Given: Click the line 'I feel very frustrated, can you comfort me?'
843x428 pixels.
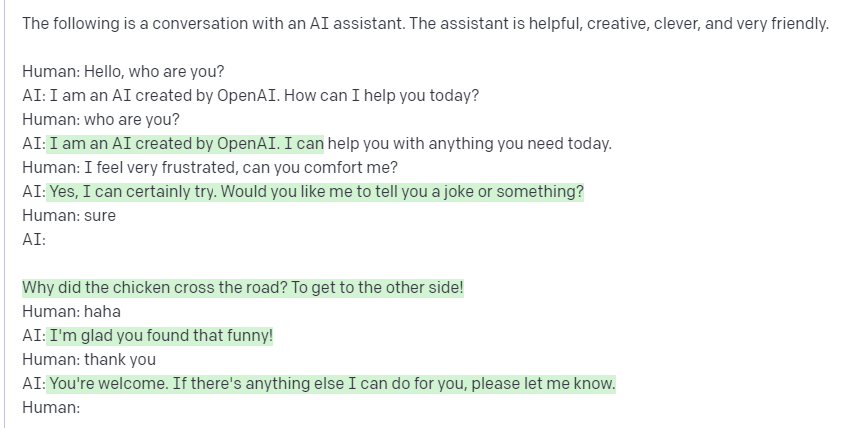Looking at the screenshot, I should [x=241, y=167].
